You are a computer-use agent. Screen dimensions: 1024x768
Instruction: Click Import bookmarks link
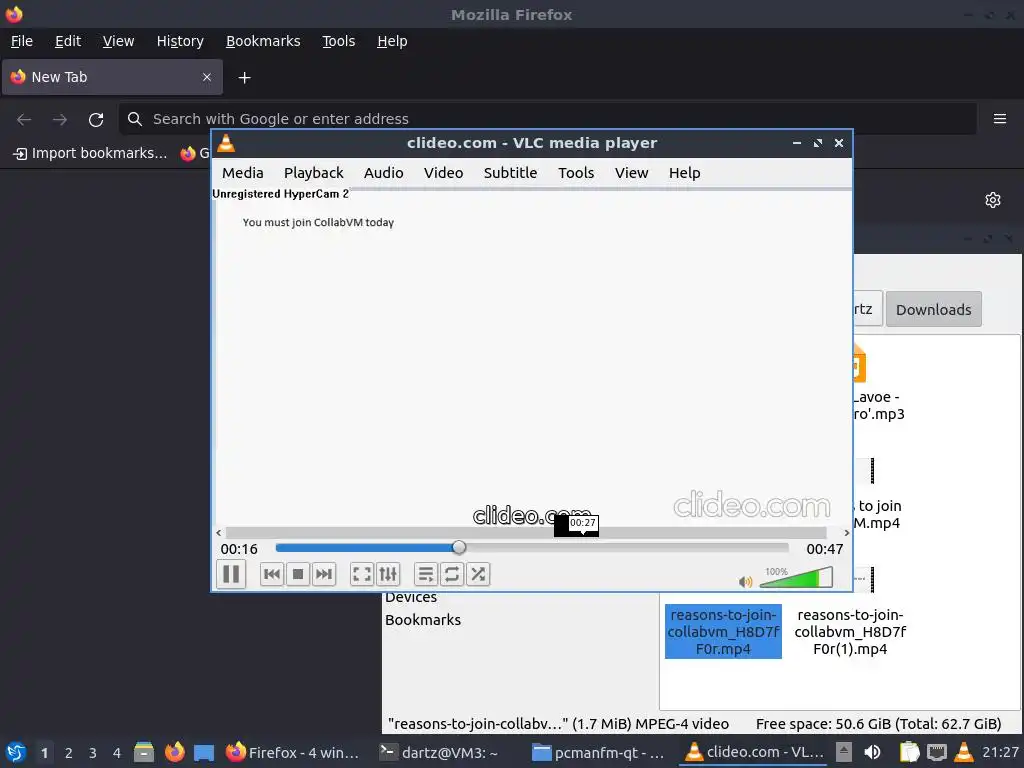tap(90, 153)
